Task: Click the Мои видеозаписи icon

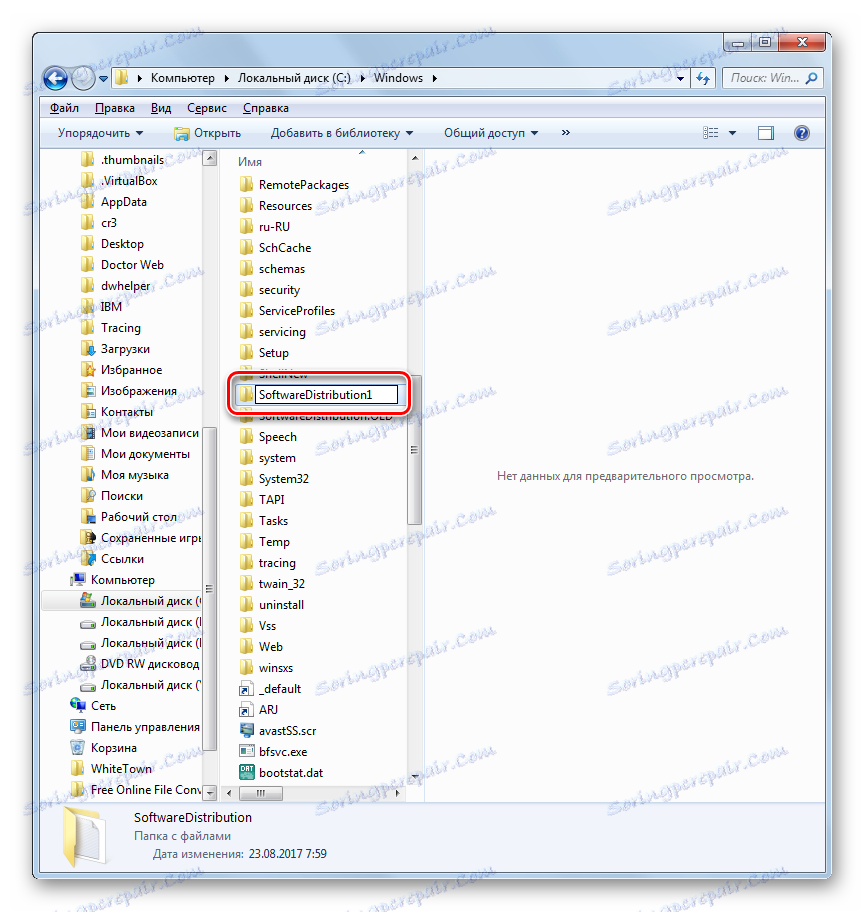Action: point(88,433)
